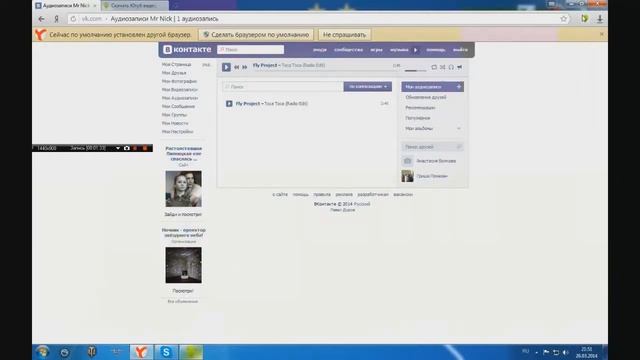
Task: Toggle the status broadcast megaphone icon
Action: click(460, 67)
